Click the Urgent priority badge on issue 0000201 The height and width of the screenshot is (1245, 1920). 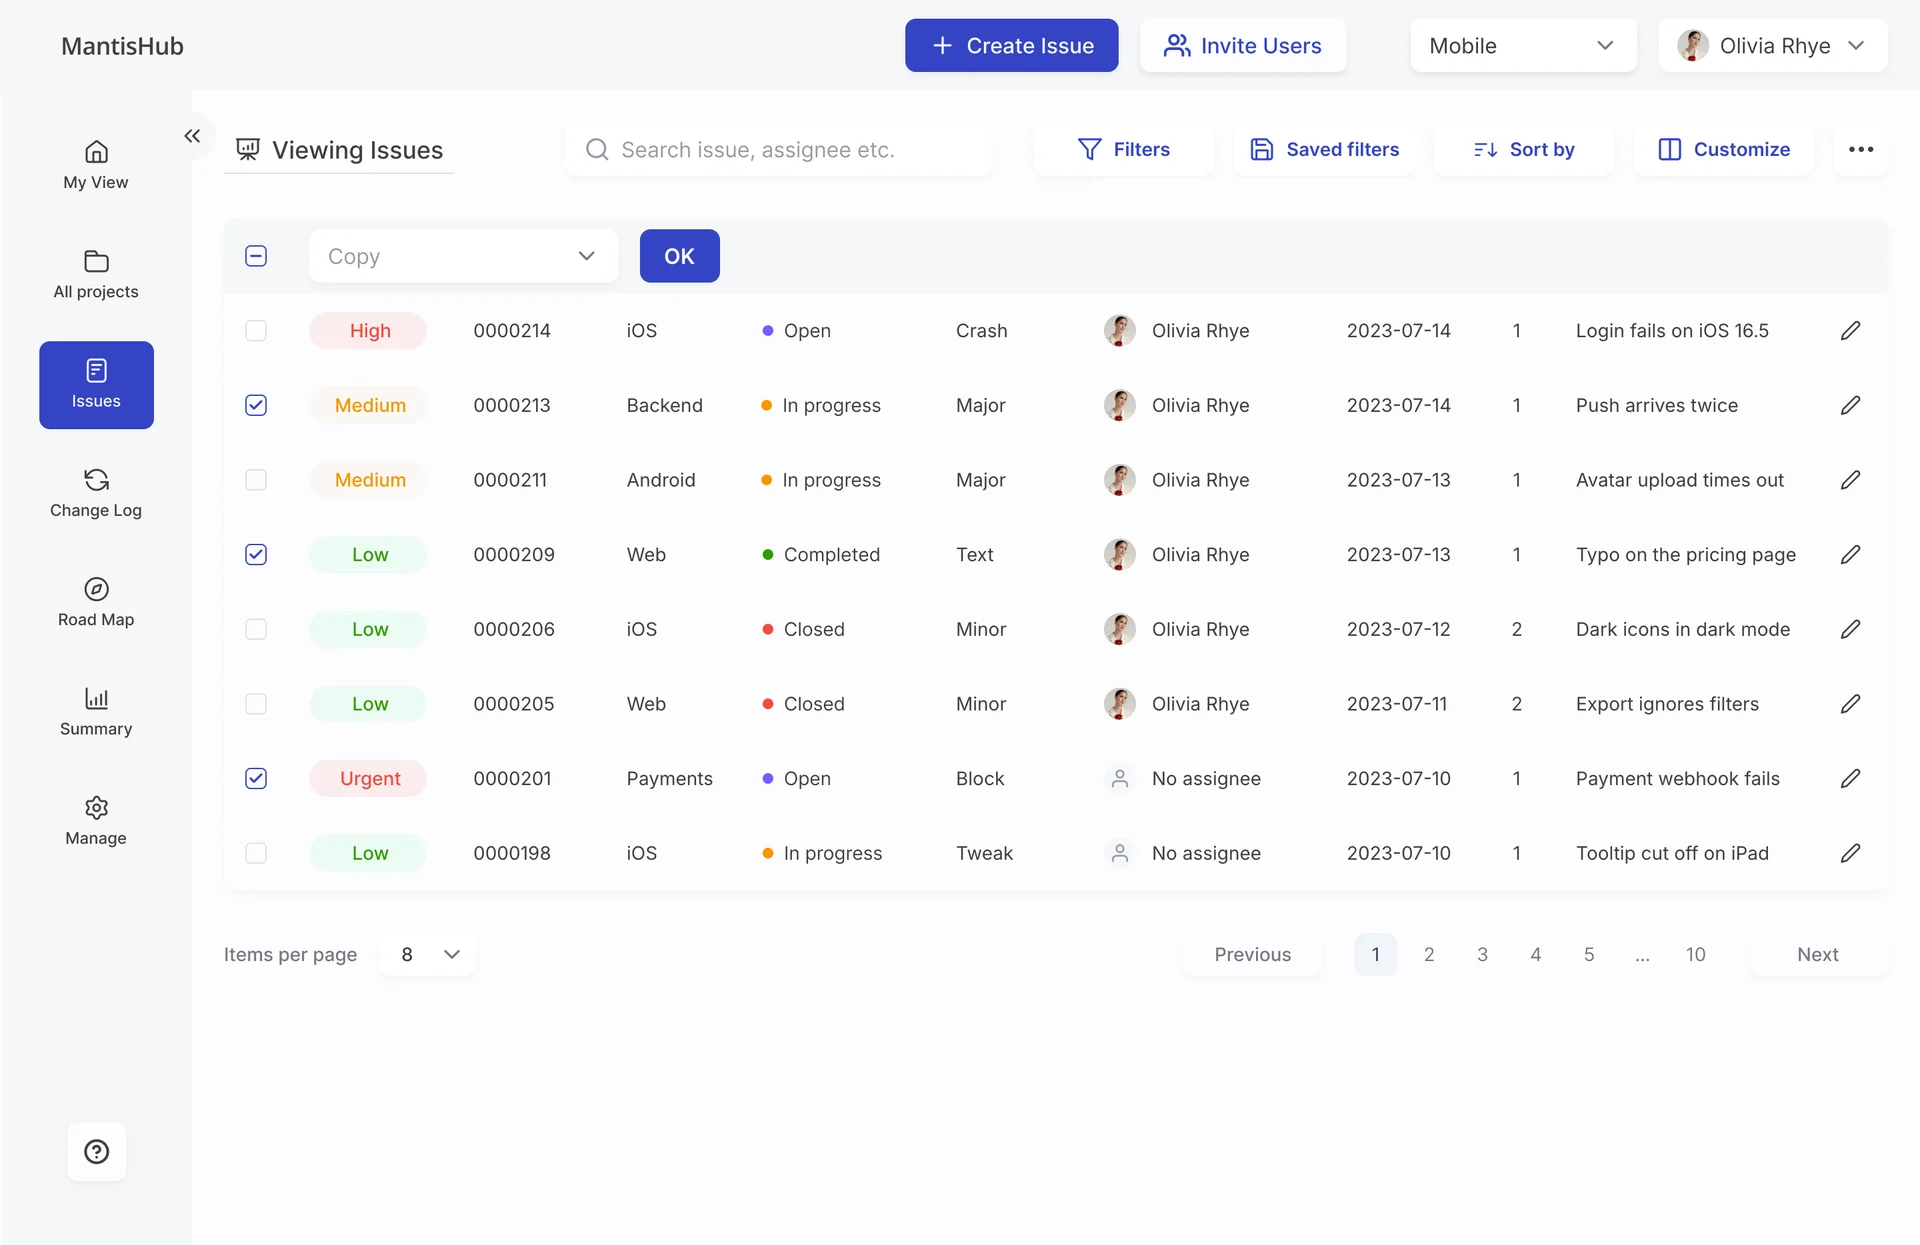click(369, 778)
